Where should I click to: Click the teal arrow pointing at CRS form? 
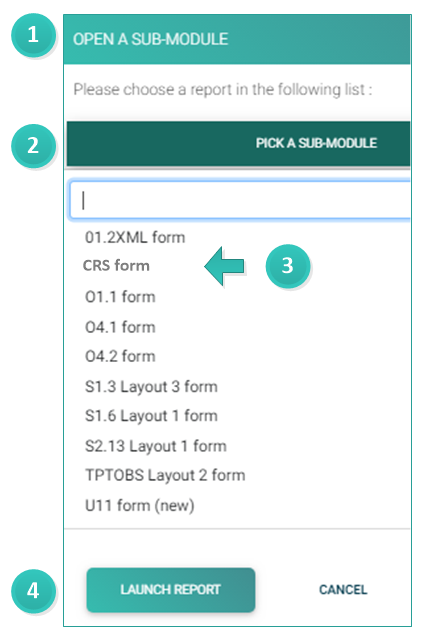pyautogui.click(x=225, y=266)
